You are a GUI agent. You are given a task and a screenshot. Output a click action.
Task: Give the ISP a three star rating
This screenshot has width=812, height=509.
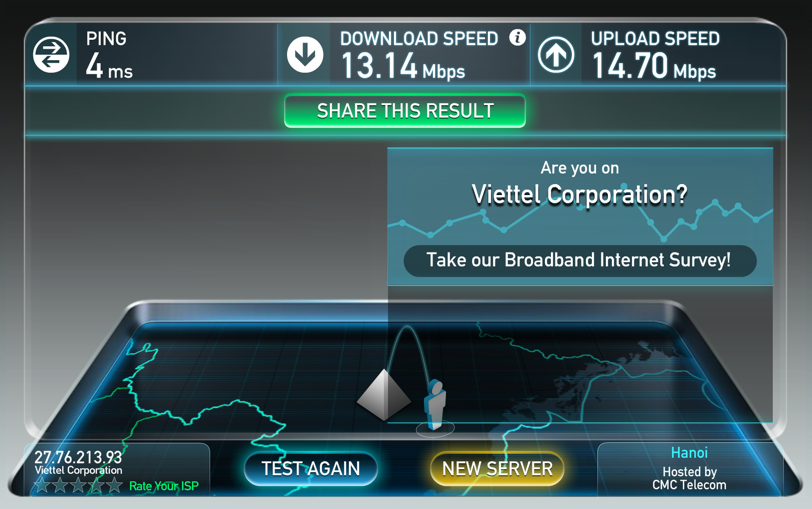click(78, 485)
